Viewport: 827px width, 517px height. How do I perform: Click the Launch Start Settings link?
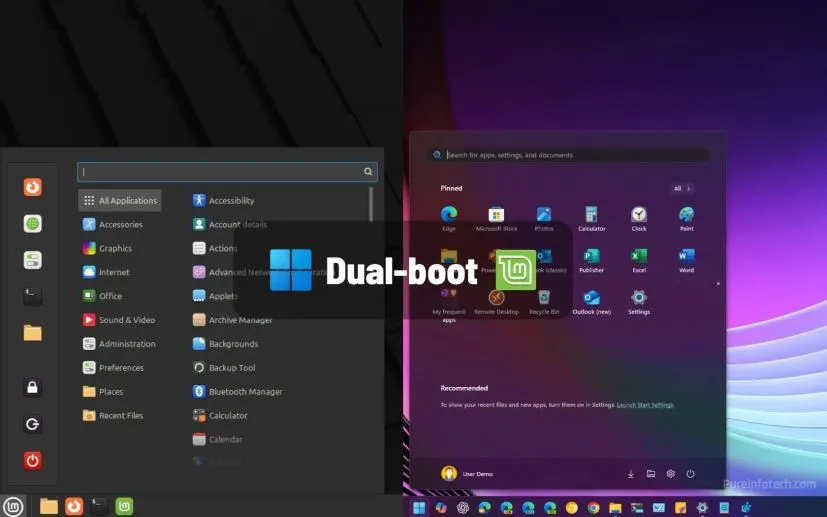pos(645,405)
